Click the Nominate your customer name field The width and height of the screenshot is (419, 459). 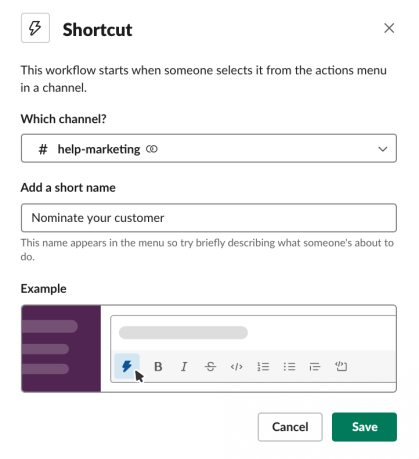(x=209, y=218)
